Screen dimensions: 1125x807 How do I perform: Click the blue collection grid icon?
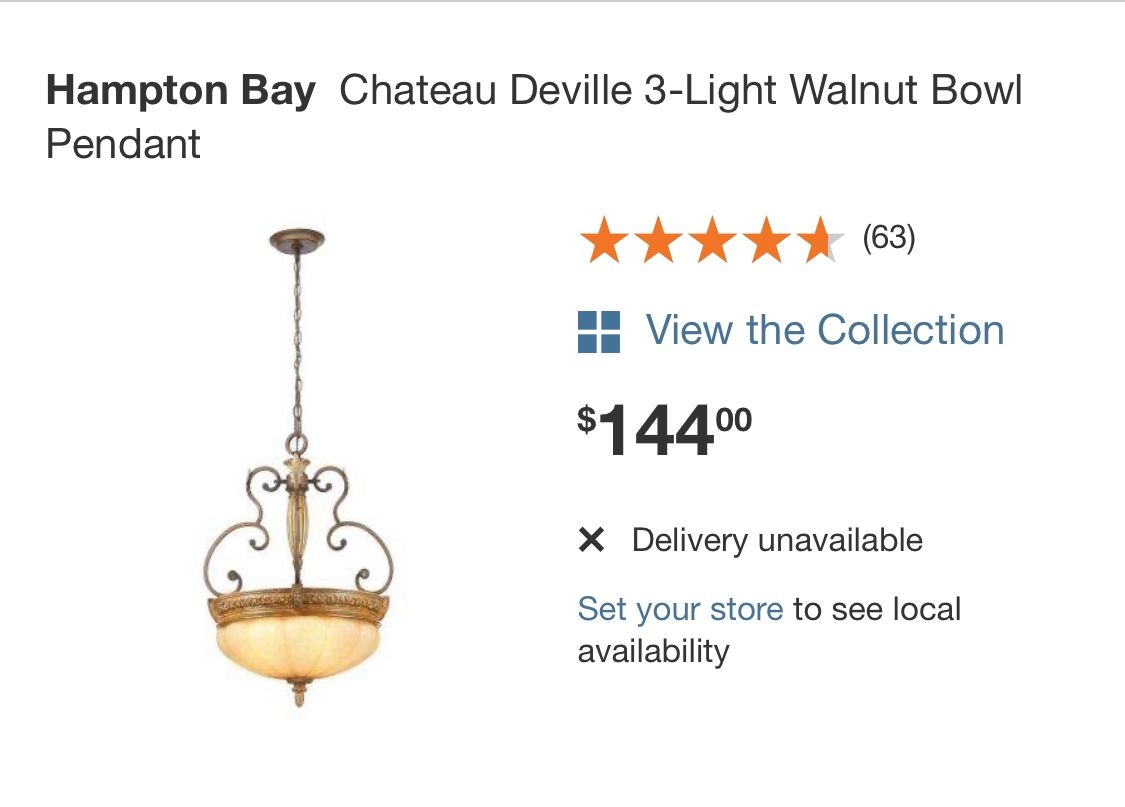(599, 331)
